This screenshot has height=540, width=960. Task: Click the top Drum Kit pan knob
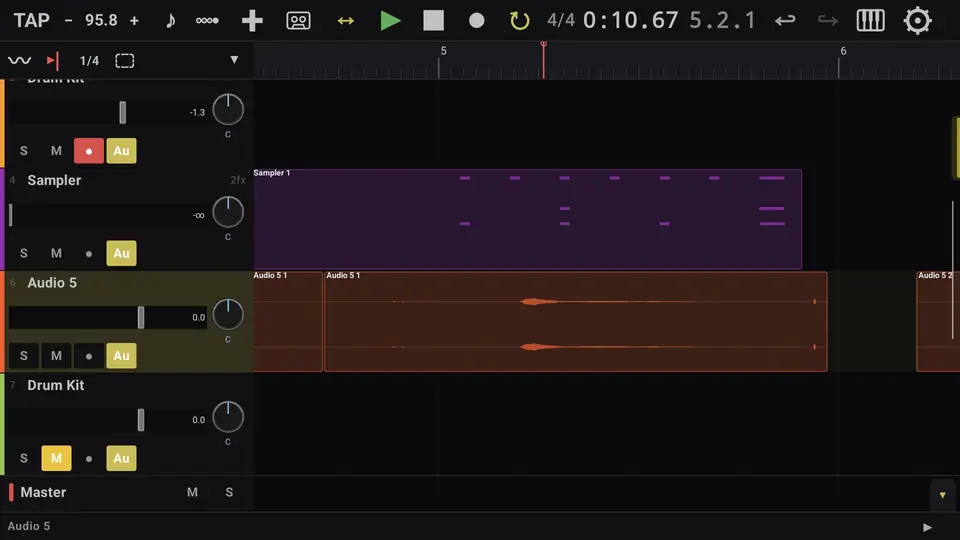point(228,110)
